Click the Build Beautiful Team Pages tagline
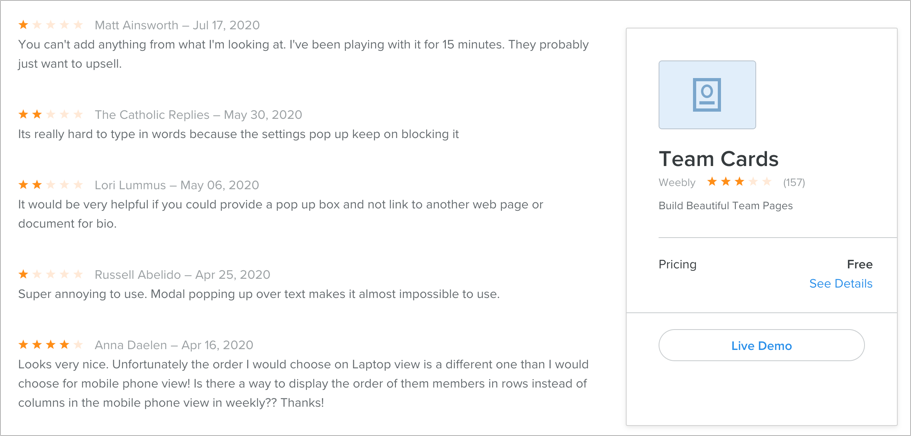The height and width of the screenshot is (436, 911). click(725, 206)
